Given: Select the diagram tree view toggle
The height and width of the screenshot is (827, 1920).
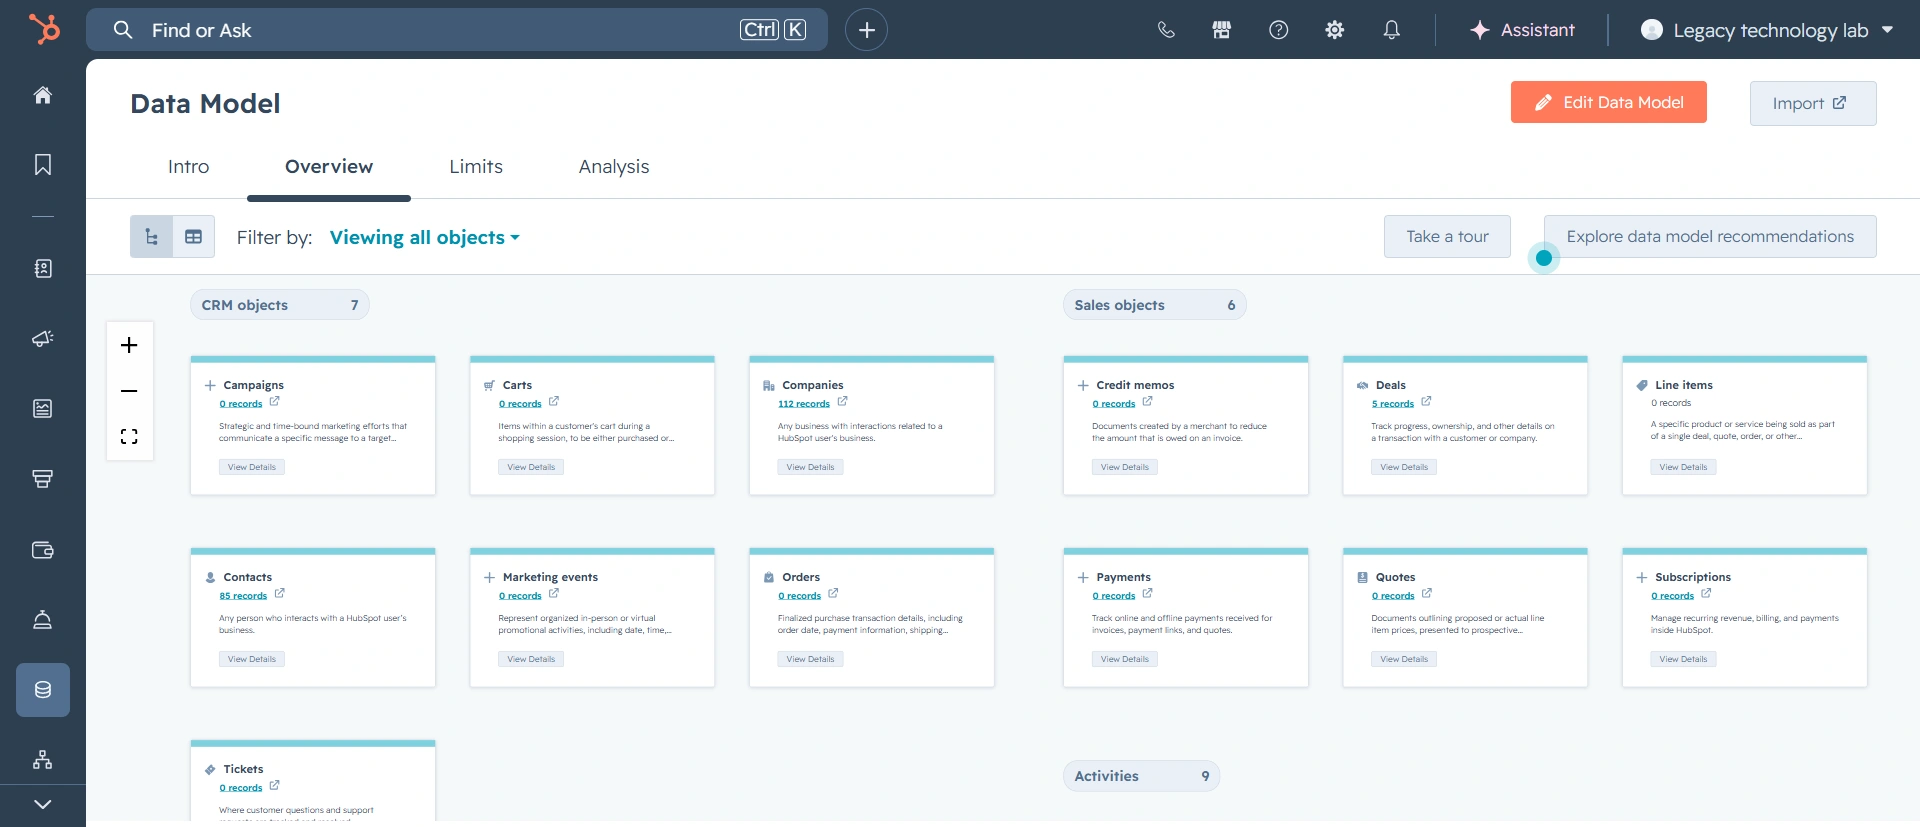Looking at the screenshot, I should pos(151,237).
